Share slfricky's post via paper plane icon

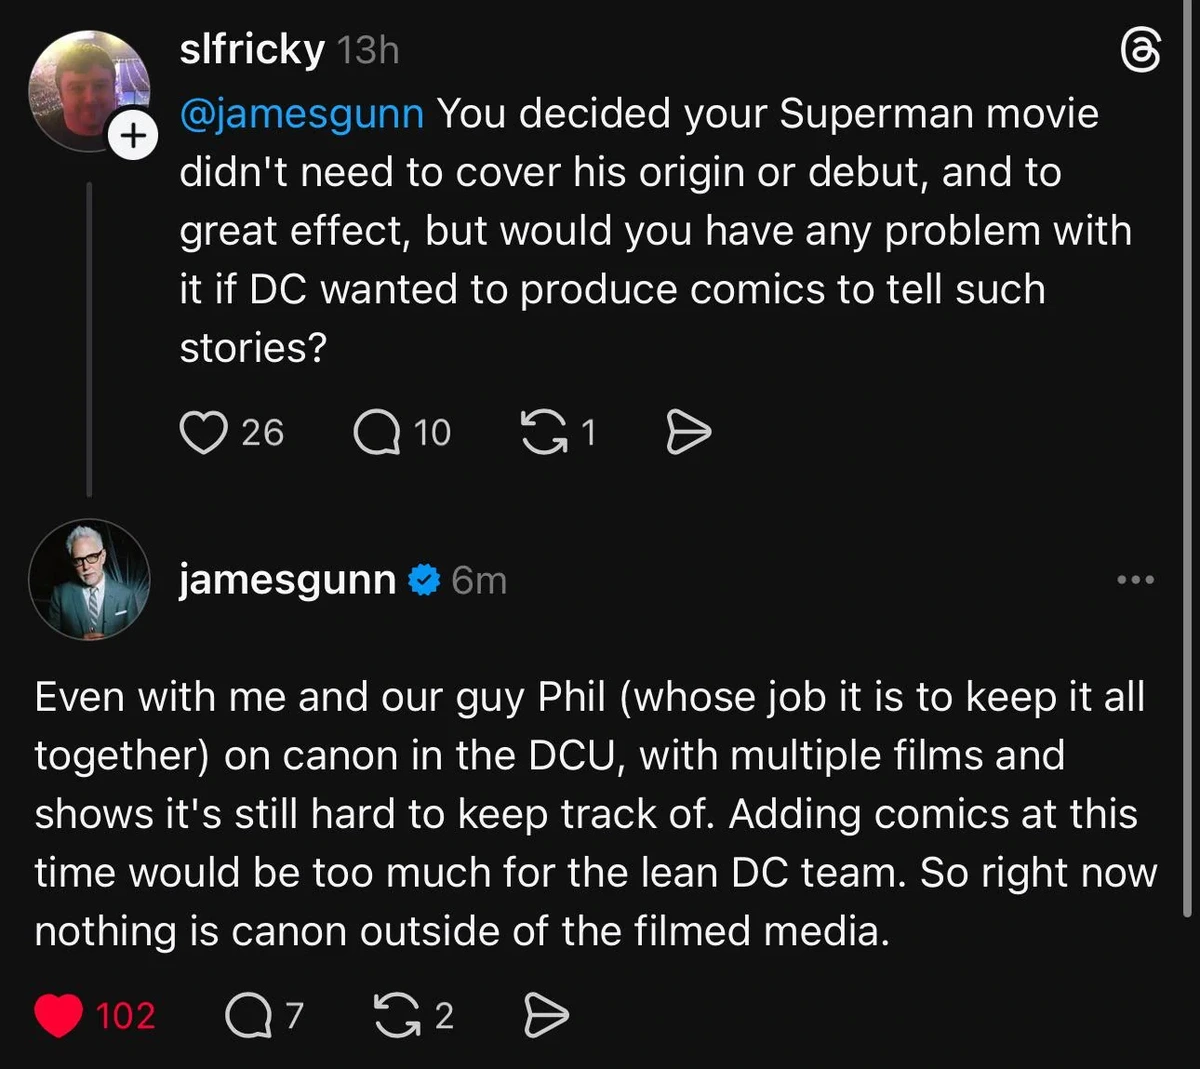(688, 433)
